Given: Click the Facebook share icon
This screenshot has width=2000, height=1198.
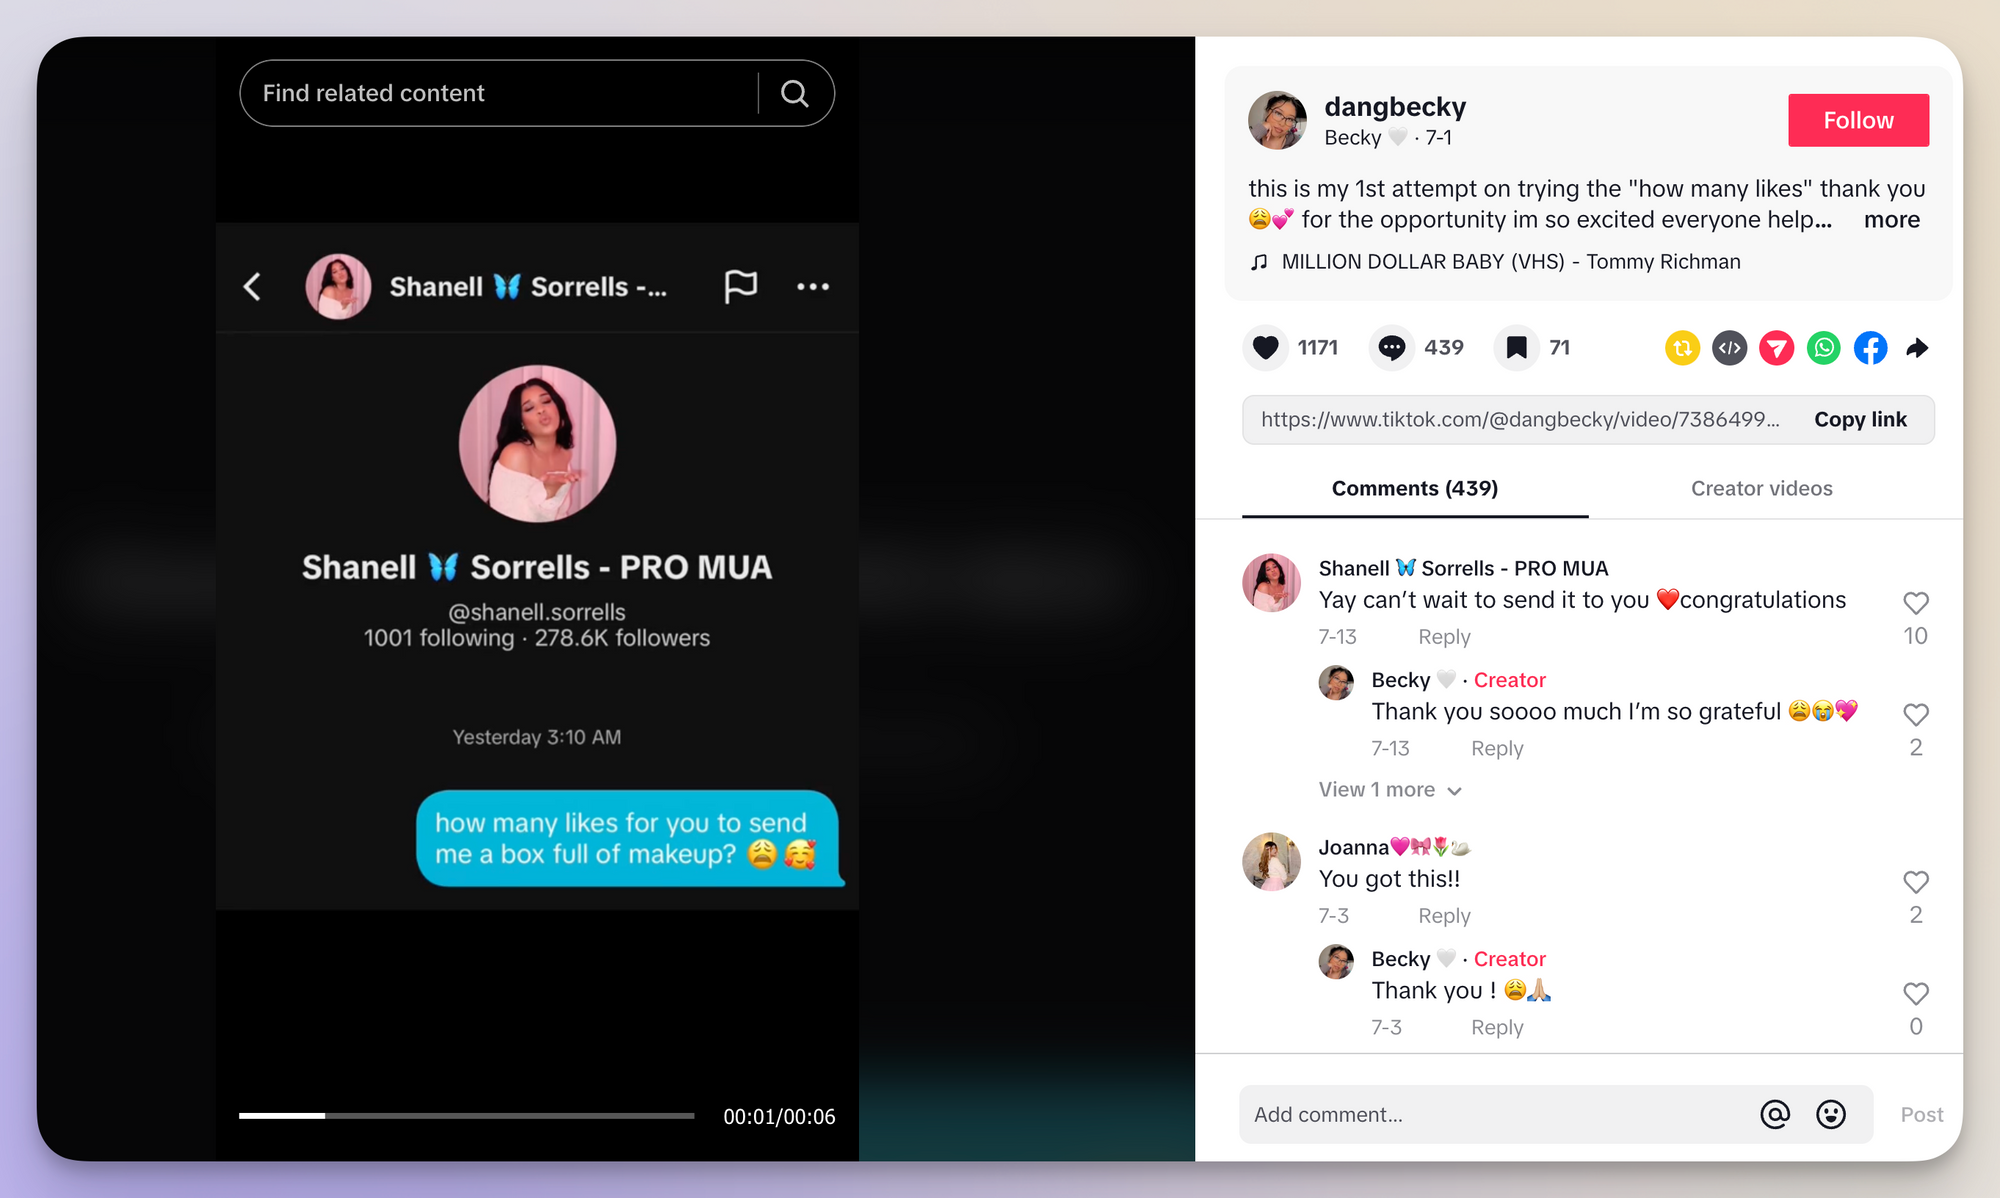Looking at the screenshot, I should point(1870,348).
